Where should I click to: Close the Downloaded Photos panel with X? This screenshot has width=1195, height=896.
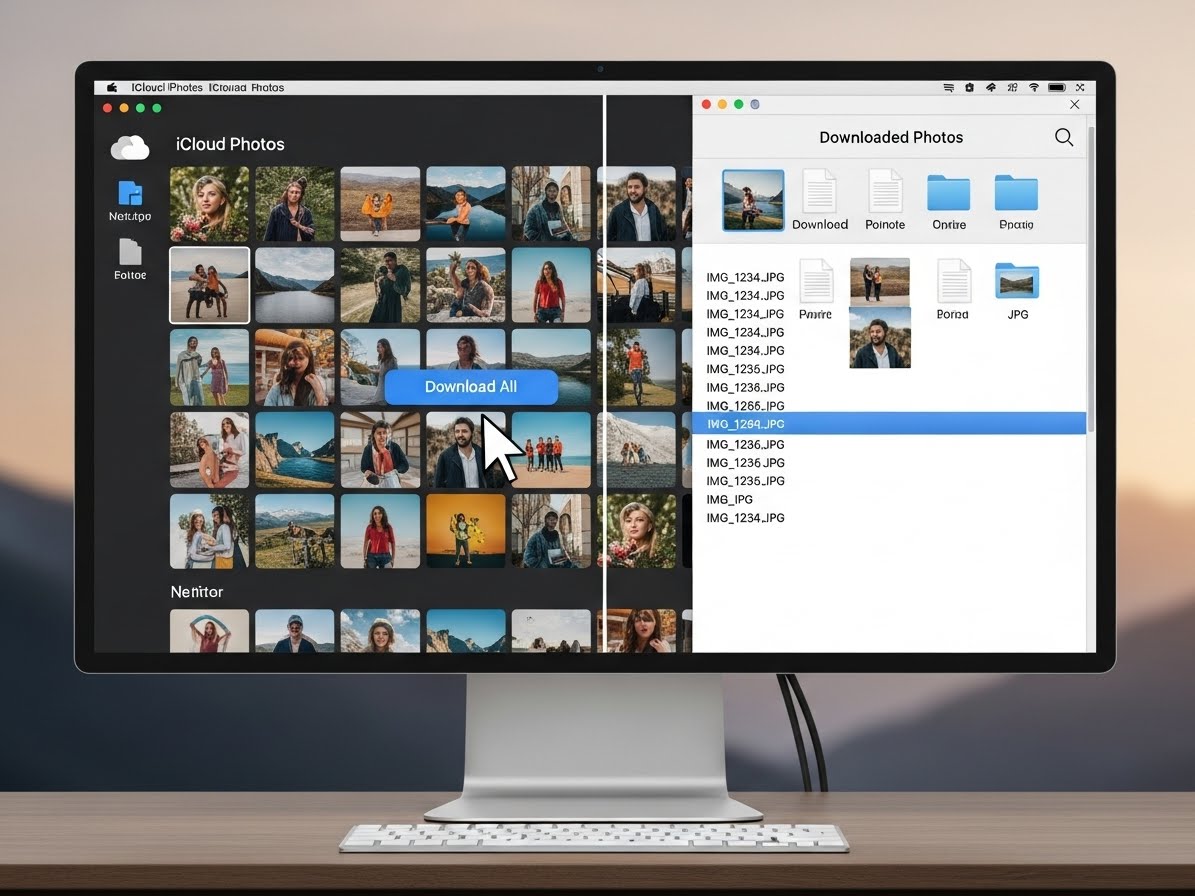pos(1075,104)
